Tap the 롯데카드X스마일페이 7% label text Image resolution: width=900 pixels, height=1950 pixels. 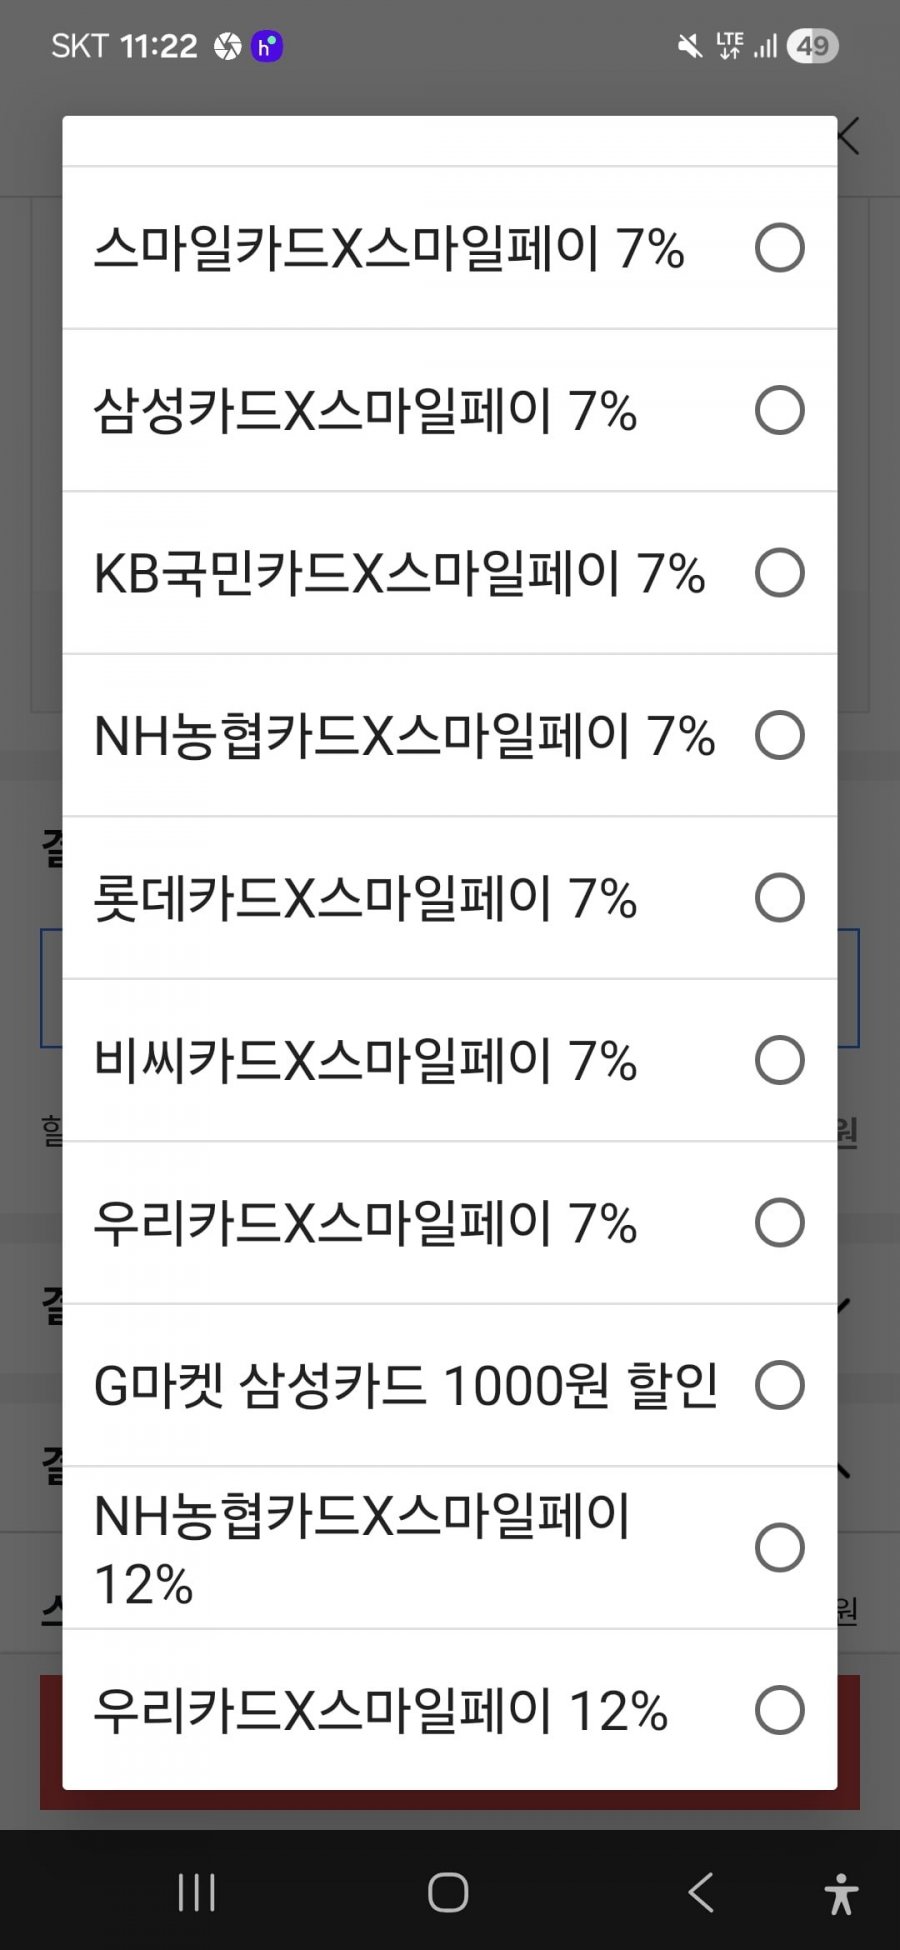[x=365, y=898]
